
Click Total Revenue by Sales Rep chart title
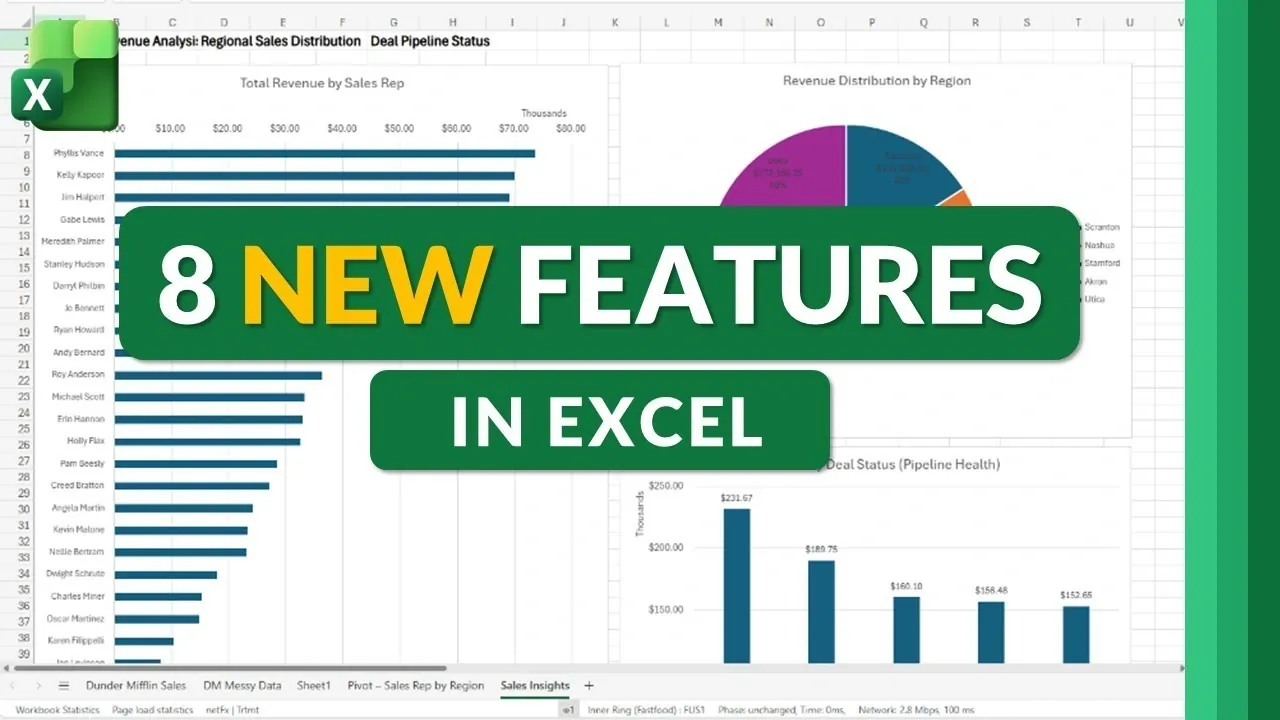pyautogui.click(x=322, y=83)
